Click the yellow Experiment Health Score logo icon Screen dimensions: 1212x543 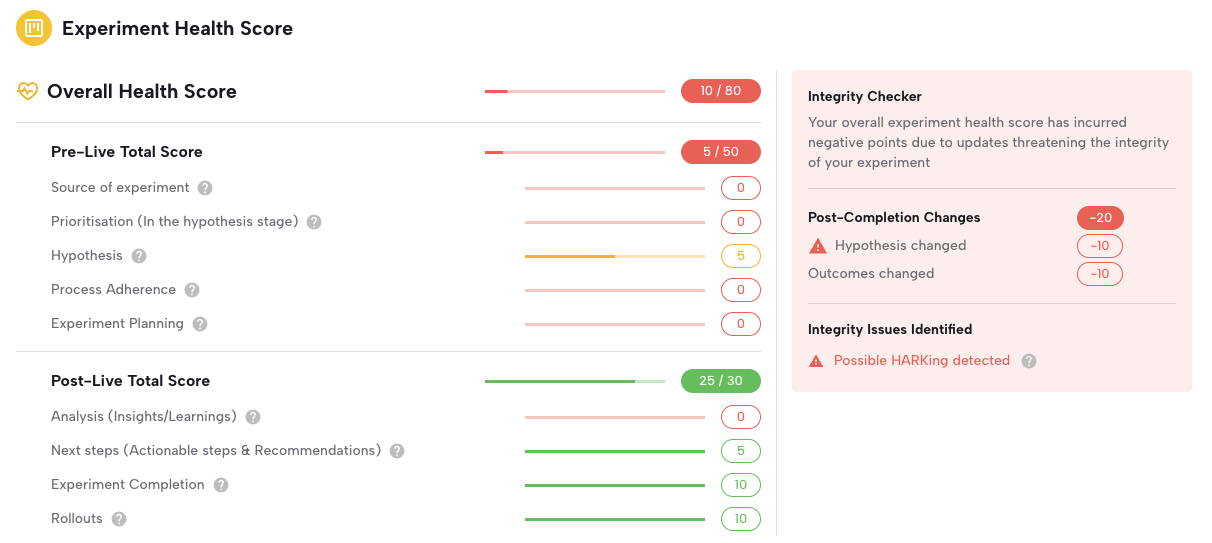tap(34, 28)
